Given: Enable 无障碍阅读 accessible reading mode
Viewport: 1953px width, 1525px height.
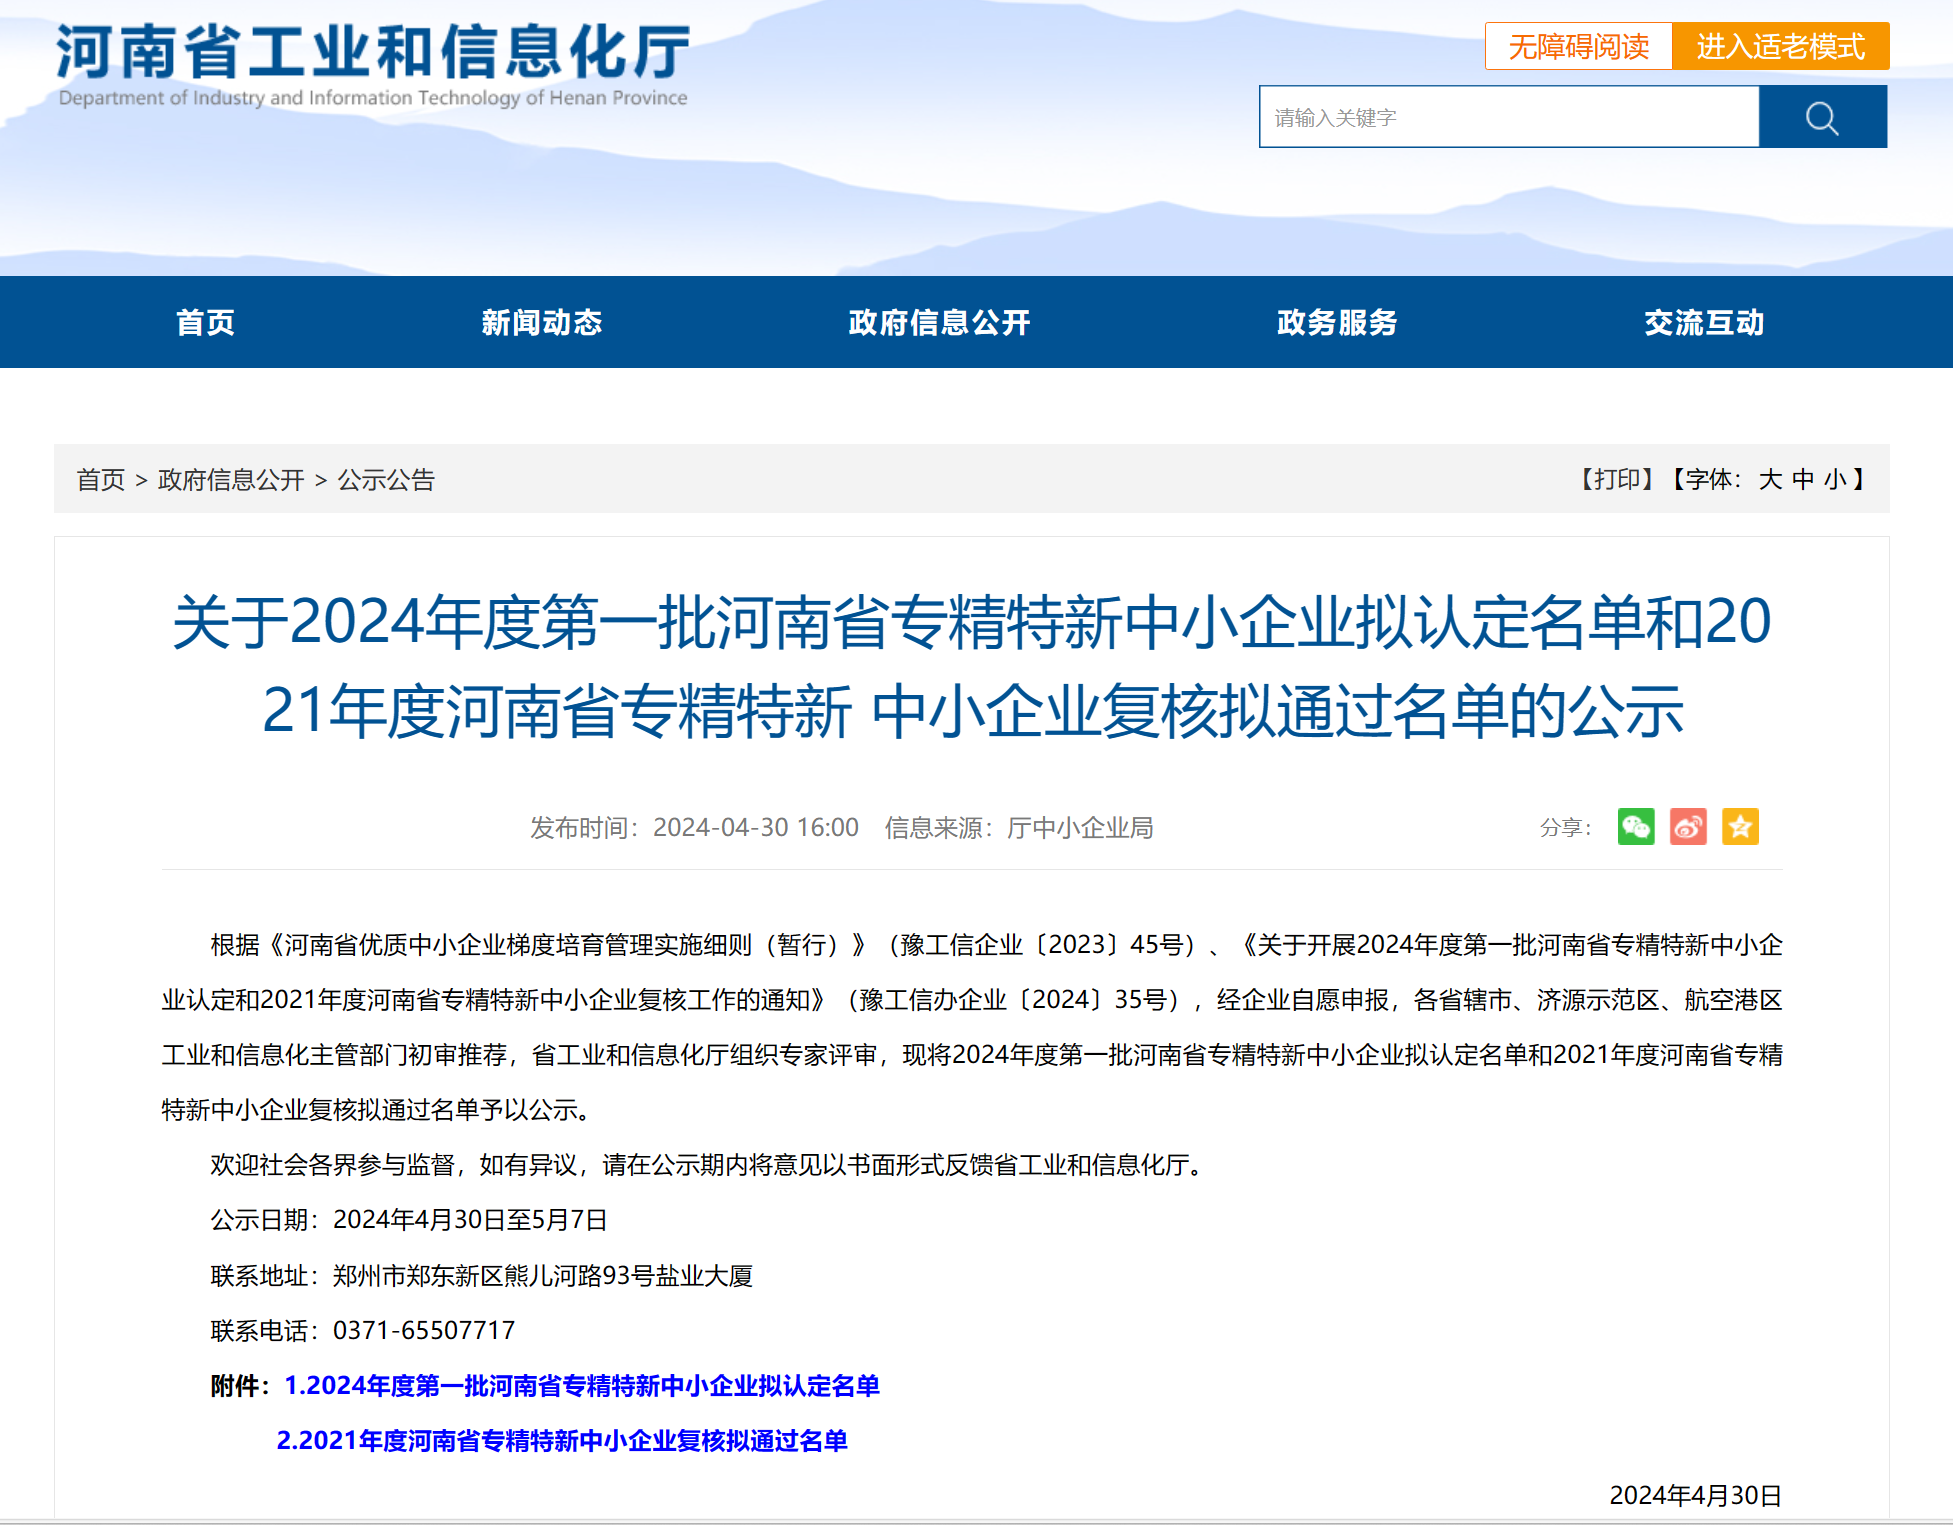Looking at the screenshot, I should [1578, 47].
